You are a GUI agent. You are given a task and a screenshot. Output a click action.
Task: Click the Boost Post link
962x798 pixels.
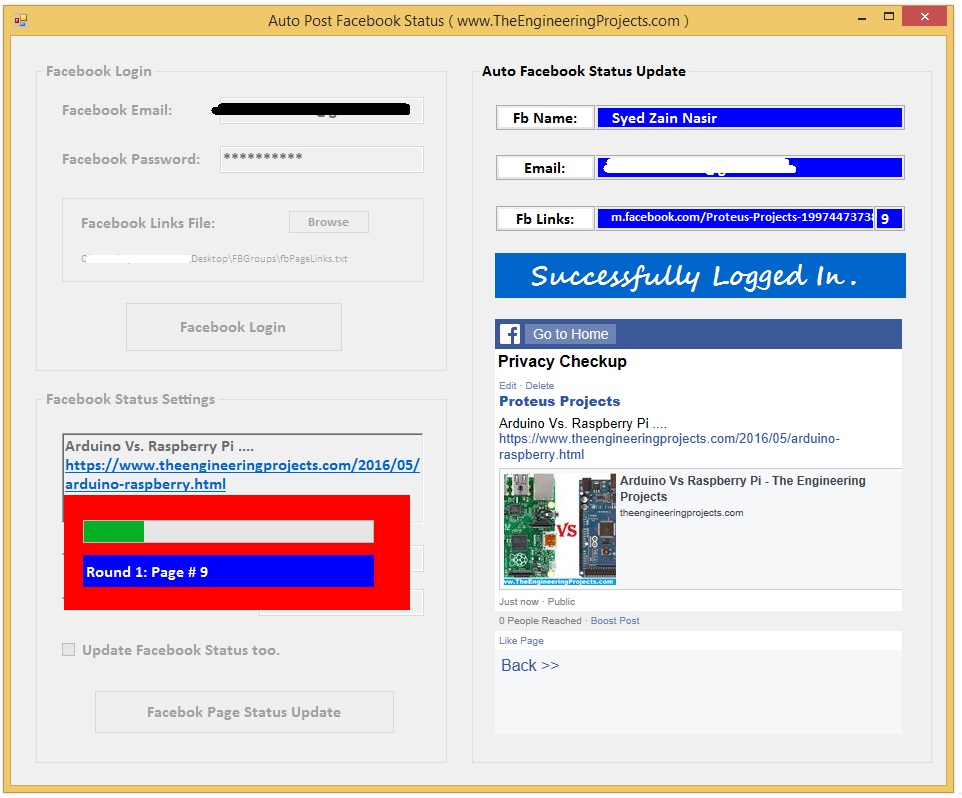[x=615, y=621]
